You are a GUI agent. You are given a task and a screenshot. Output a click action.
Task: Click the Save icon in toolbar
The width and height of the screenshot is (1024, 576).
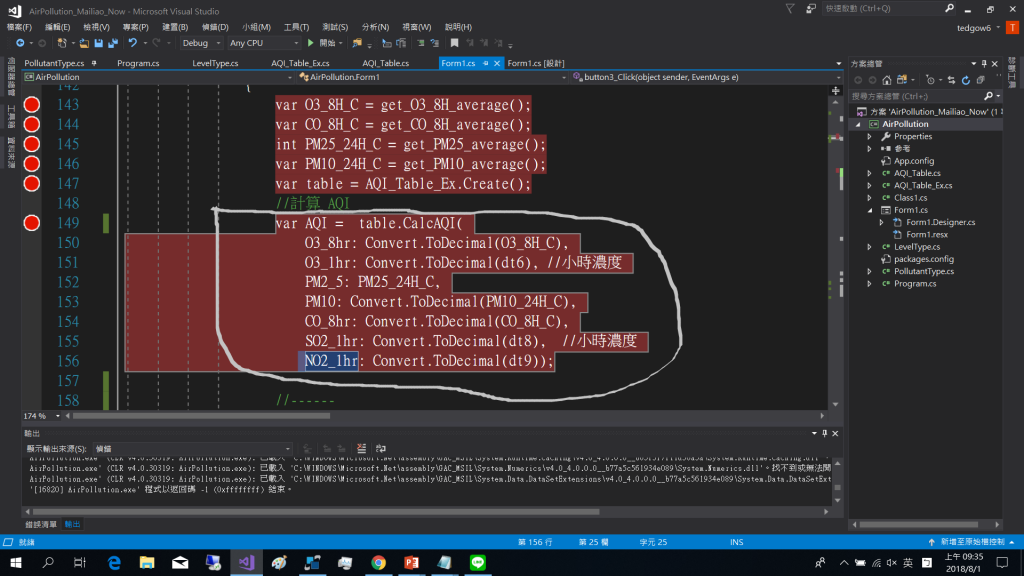click(99, 43)
